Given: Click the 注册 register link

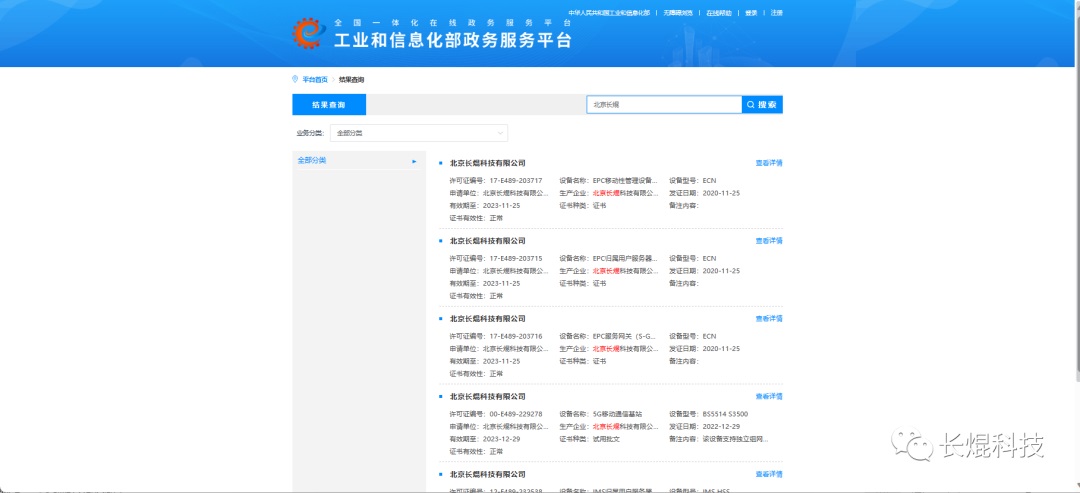Looking at the screenshot, I should (x=776, y=13).
